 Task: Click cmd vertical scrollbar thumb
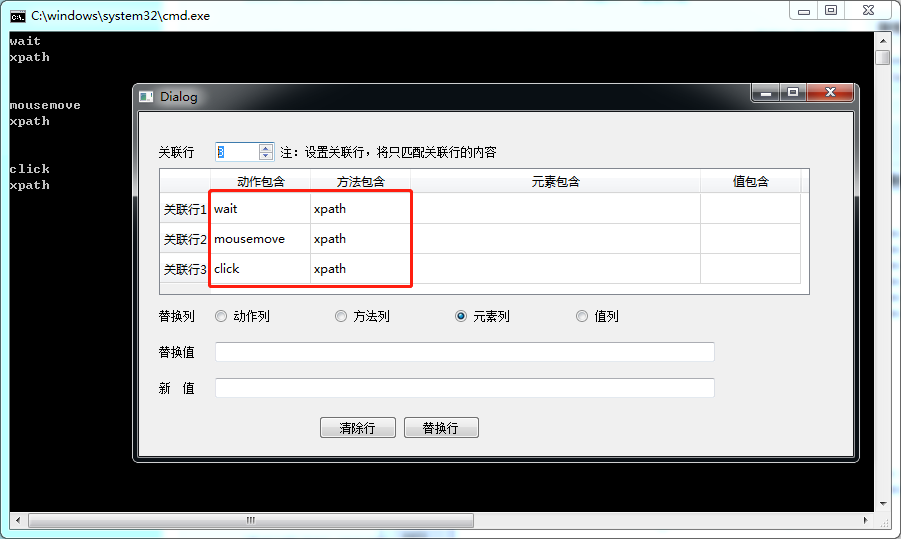pos(883,57)
